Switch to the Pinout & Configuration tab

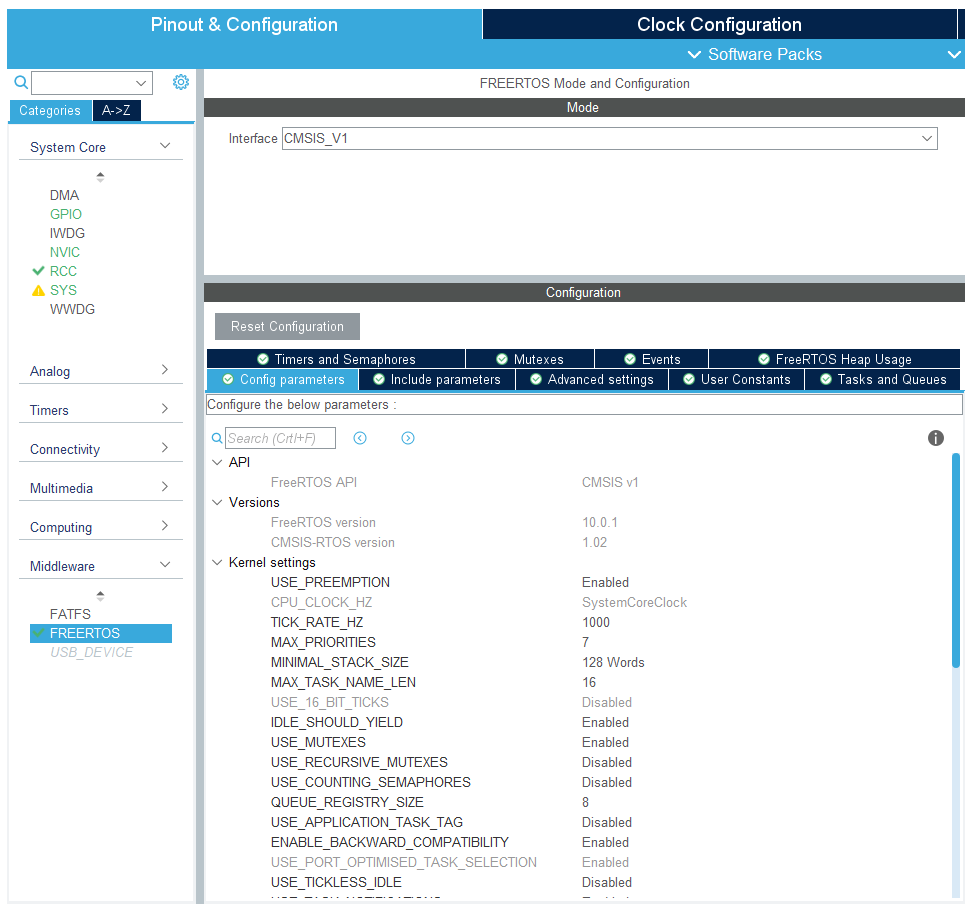coord(244,24)
